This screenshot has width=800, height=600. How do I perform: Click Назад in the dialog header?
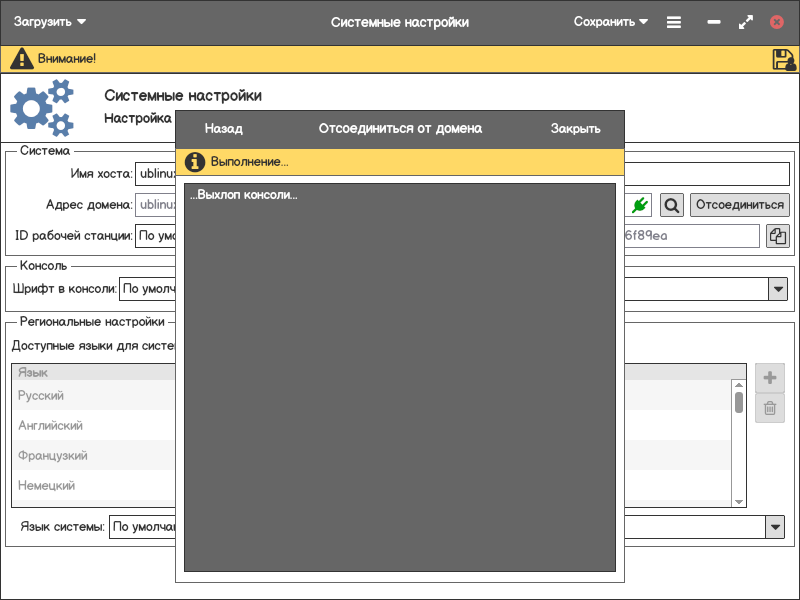[x=223, y=129]
